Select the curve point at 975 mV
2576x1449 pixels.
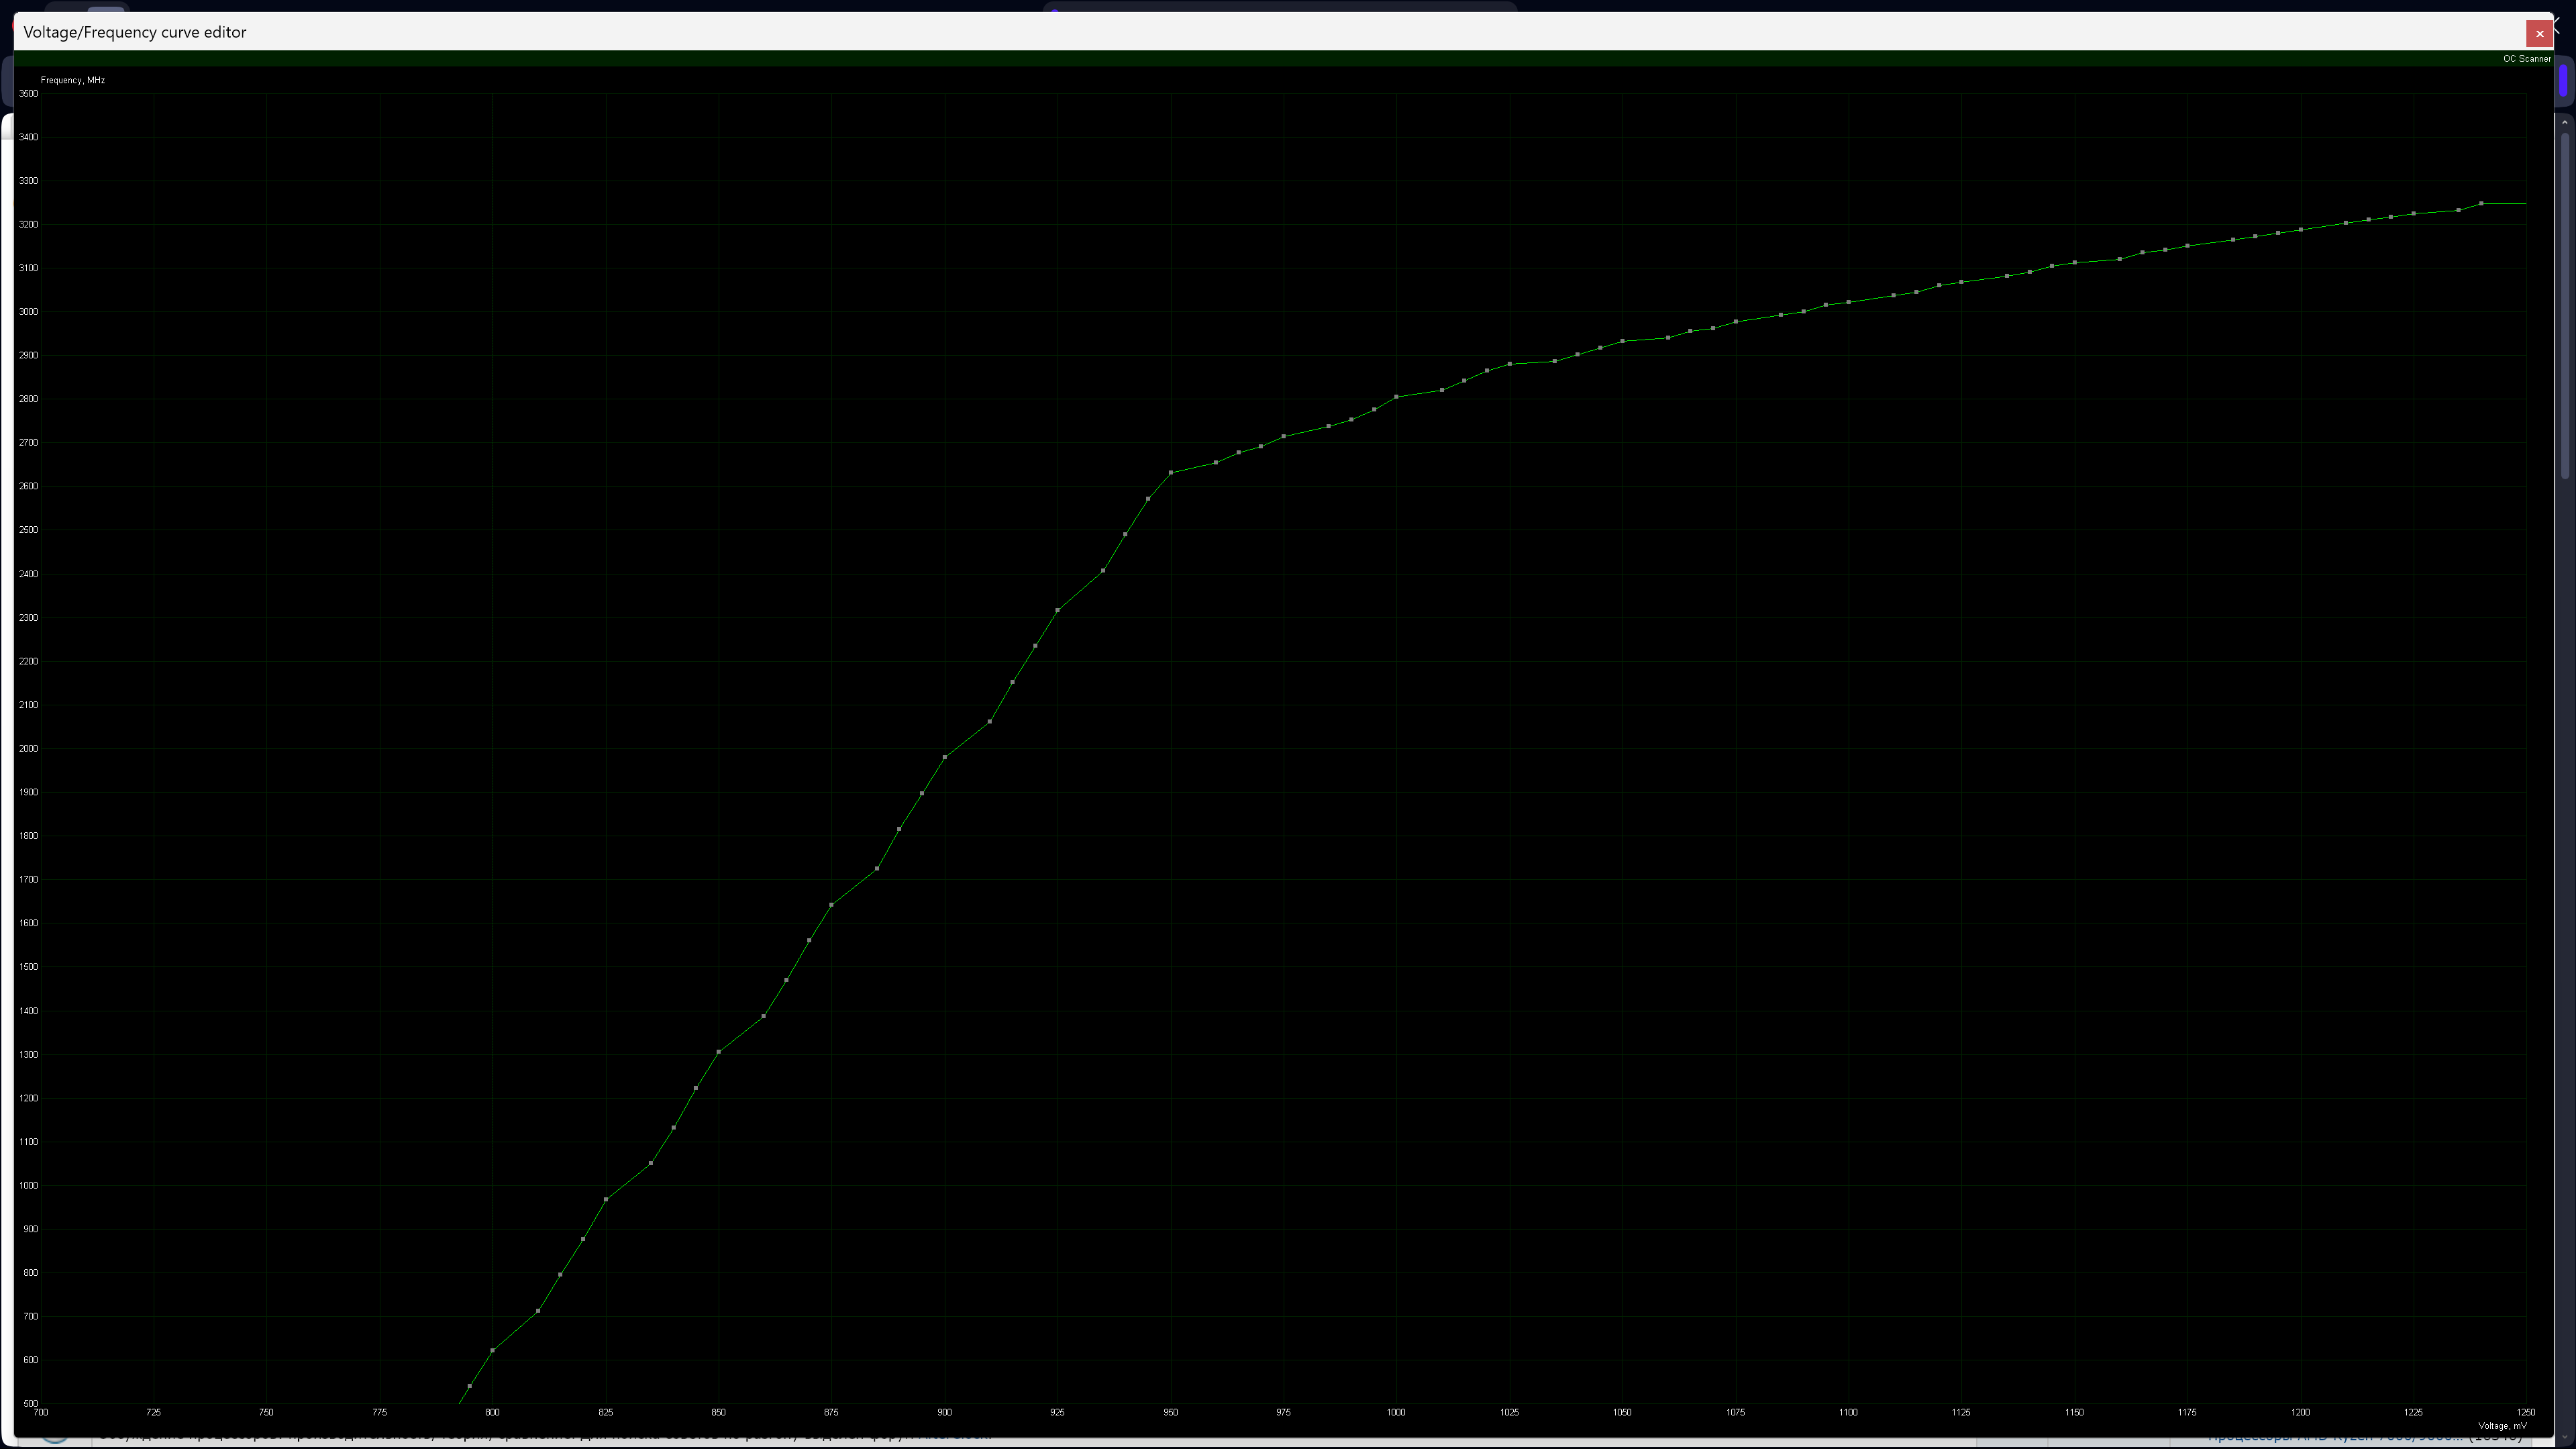(x=1284, y=437)
